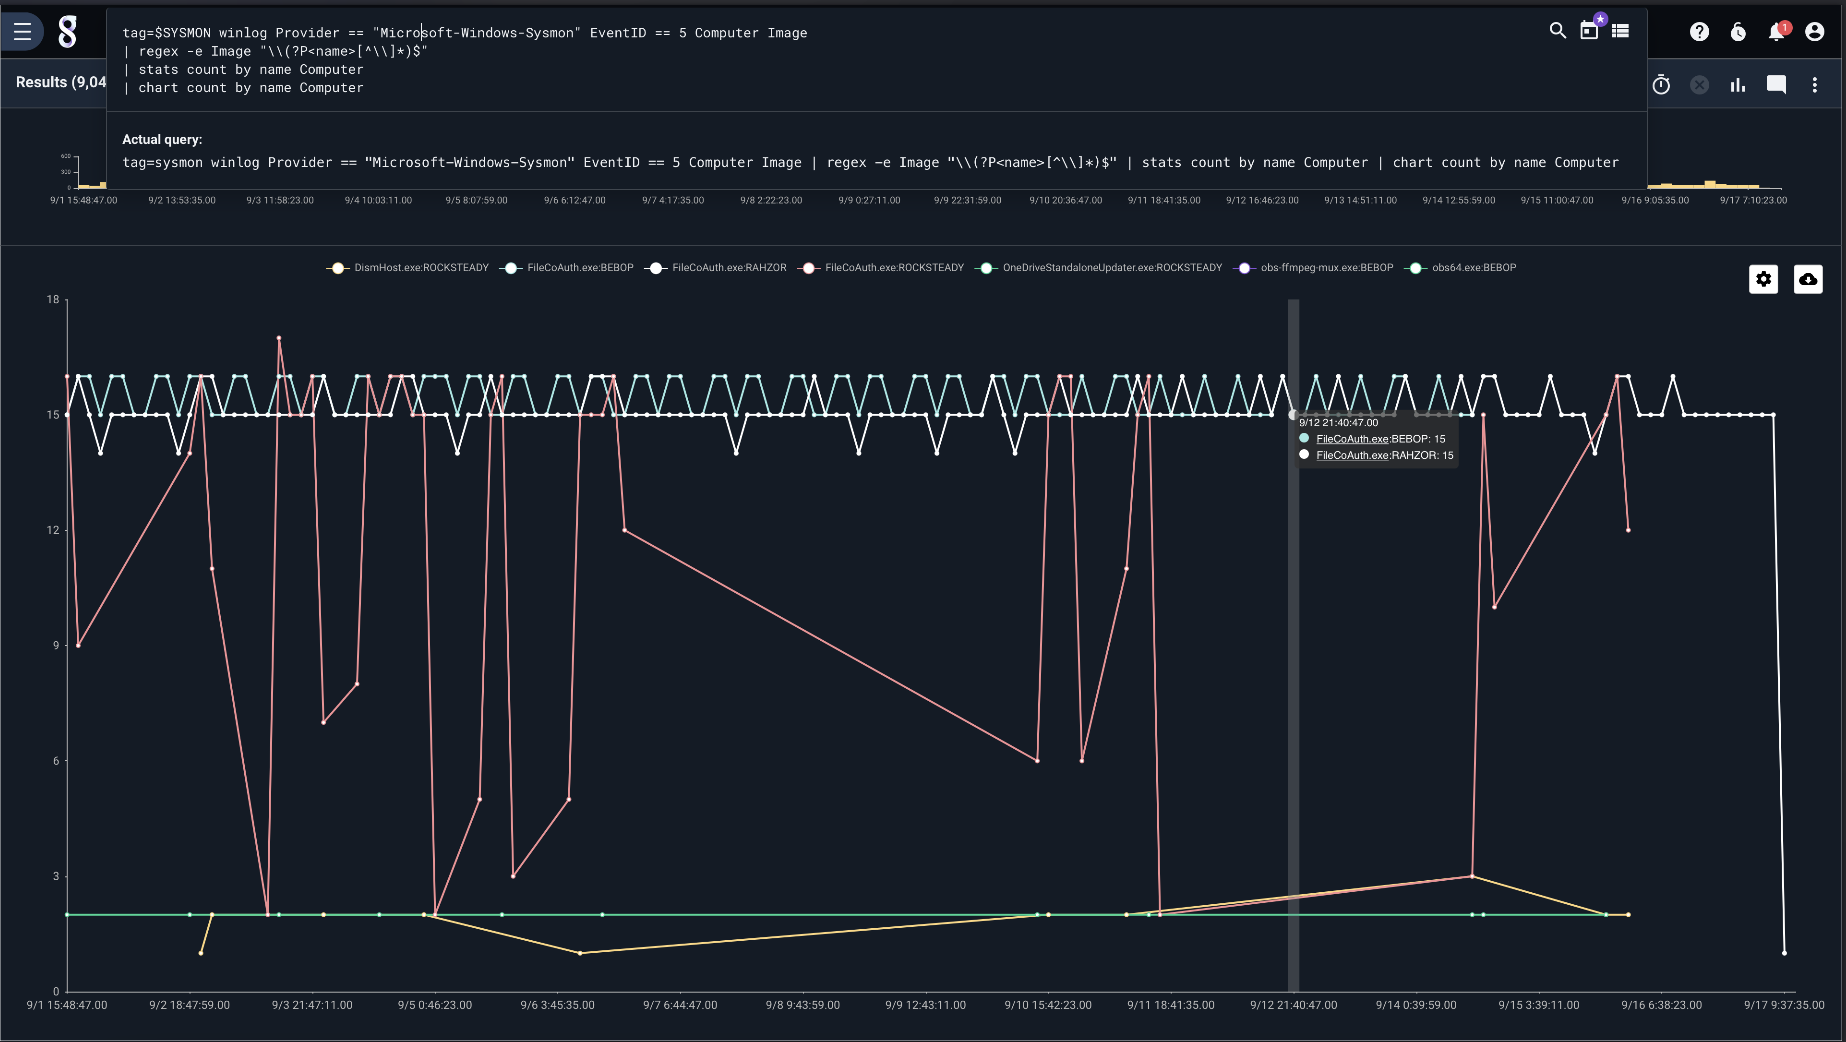Click FileCoAuth.exe:RAHZOR link in tooltip
This screenshot has width=1846, height=1042.
pos(1352,455)
